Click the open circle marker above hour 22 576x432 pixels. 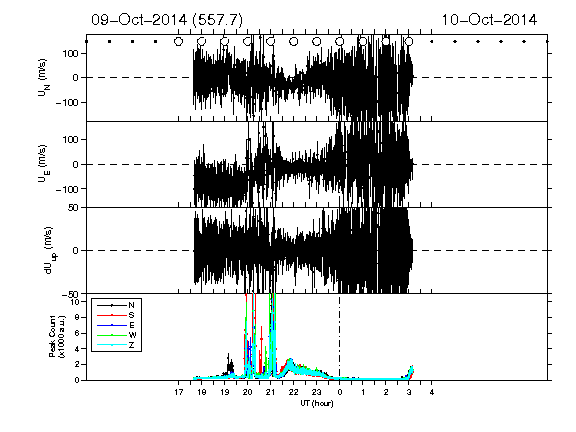click(294, 42)
